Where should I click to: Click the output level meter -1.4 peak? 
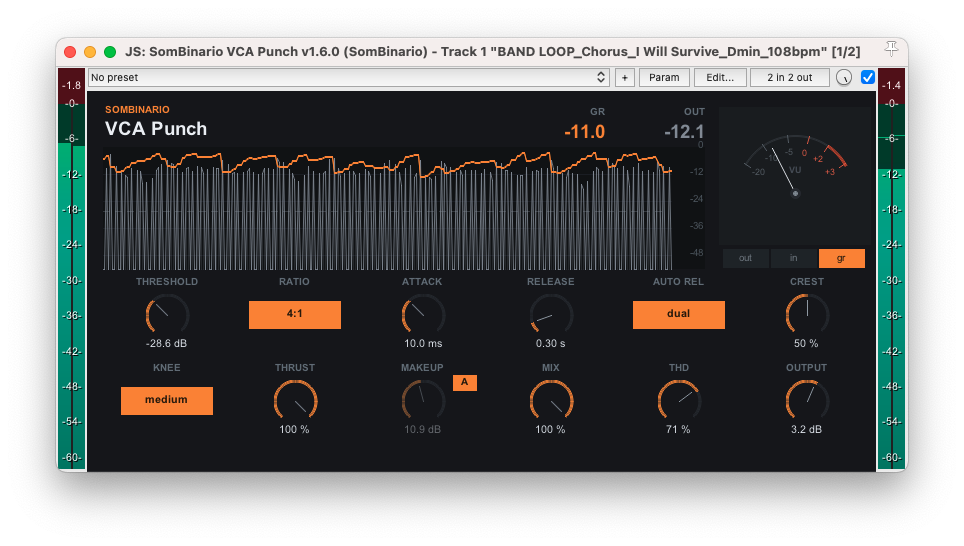point(891,85)
